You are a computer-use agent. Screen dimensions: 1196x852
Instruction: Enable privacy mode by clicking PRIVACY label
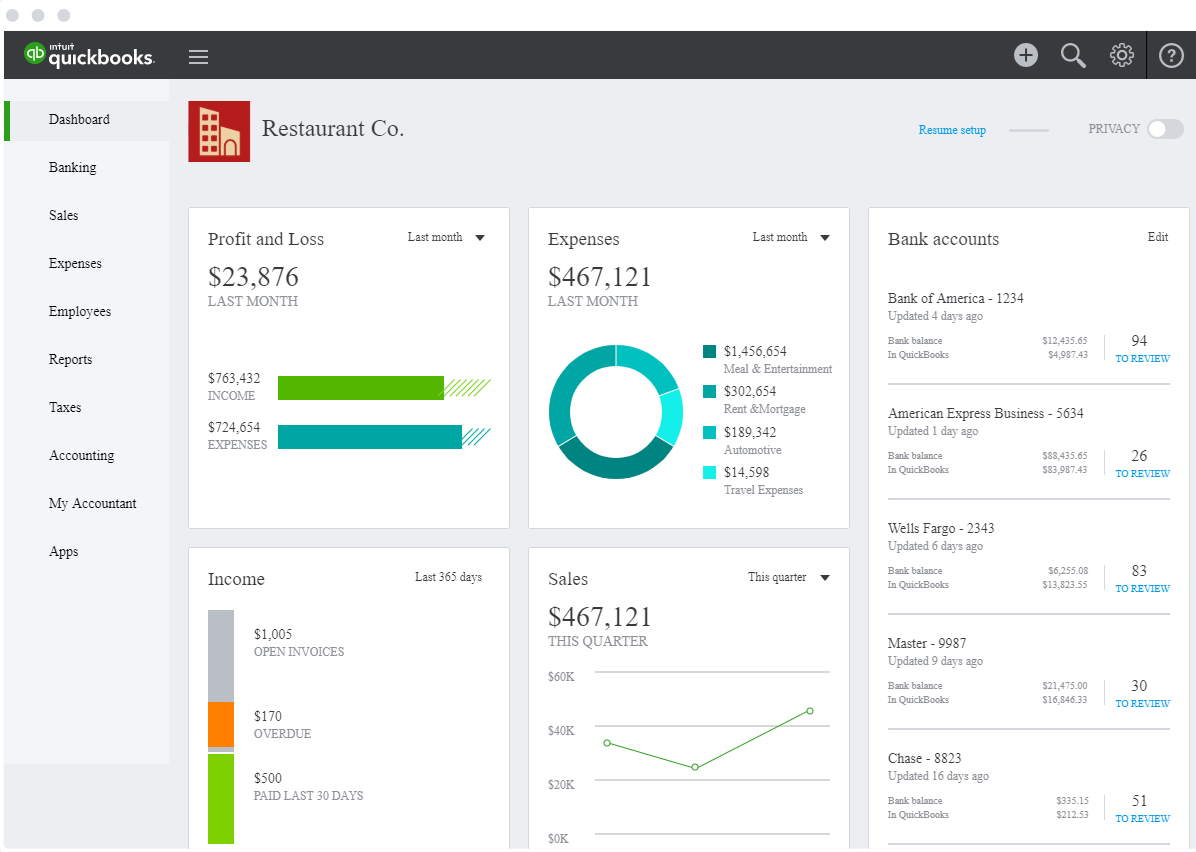click(1113, 129)
